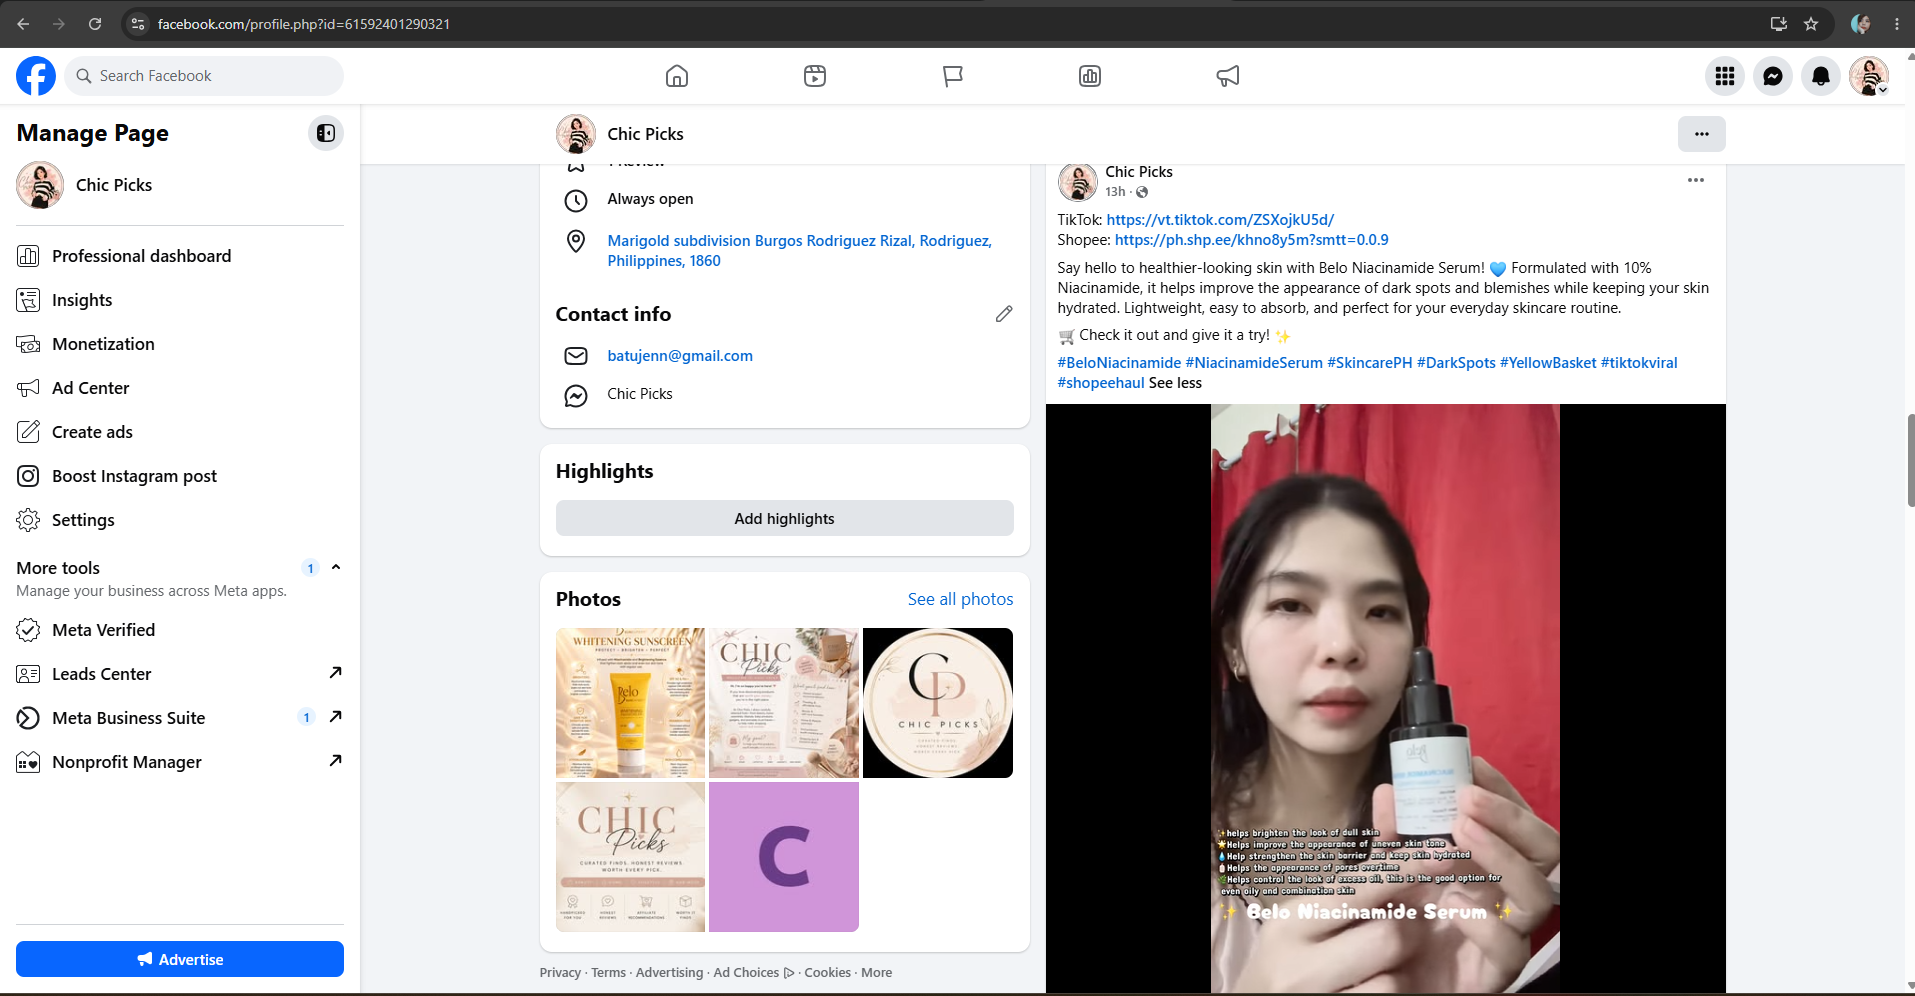Click the More footer link
The height and width of the screenshot is (996, 1915).
(876, 973)
